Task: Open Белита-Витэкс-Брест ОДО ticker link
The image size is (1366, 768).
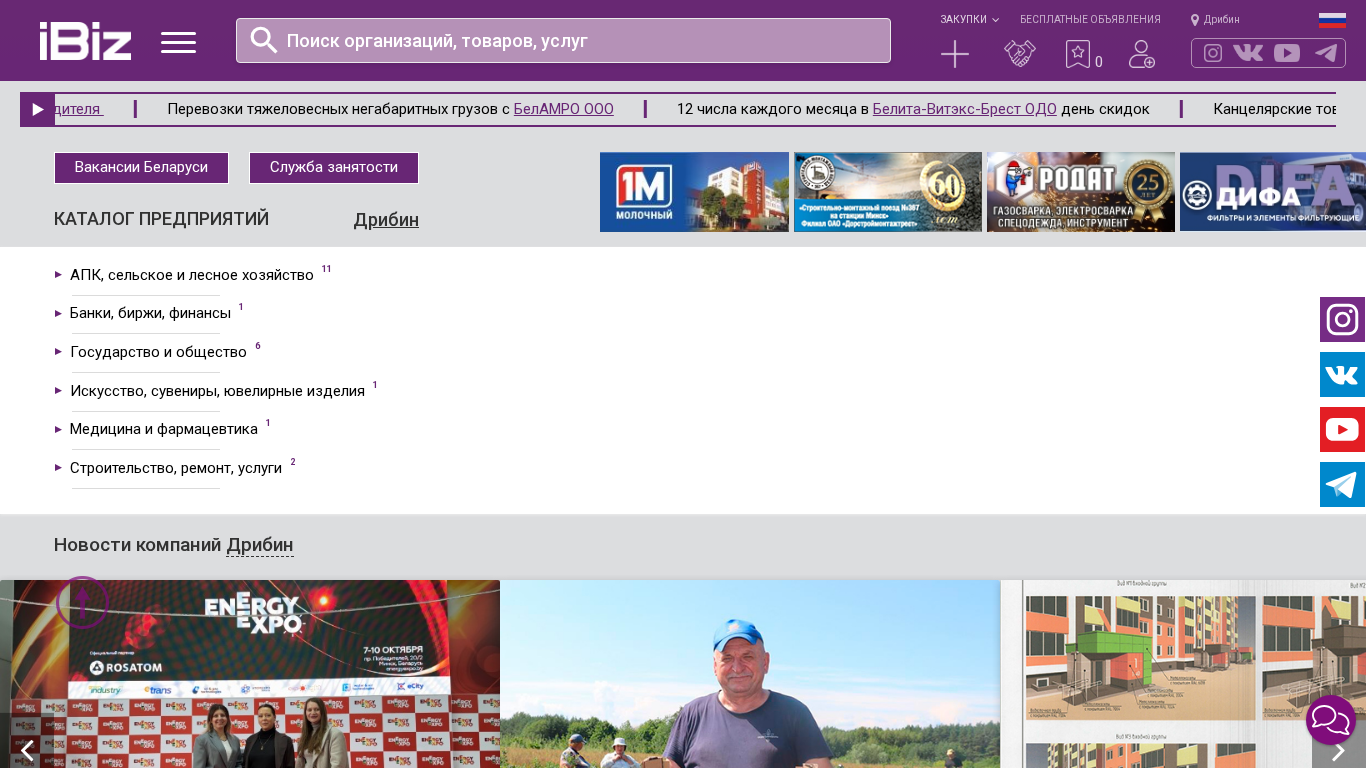Action: [x=964, y=109]
